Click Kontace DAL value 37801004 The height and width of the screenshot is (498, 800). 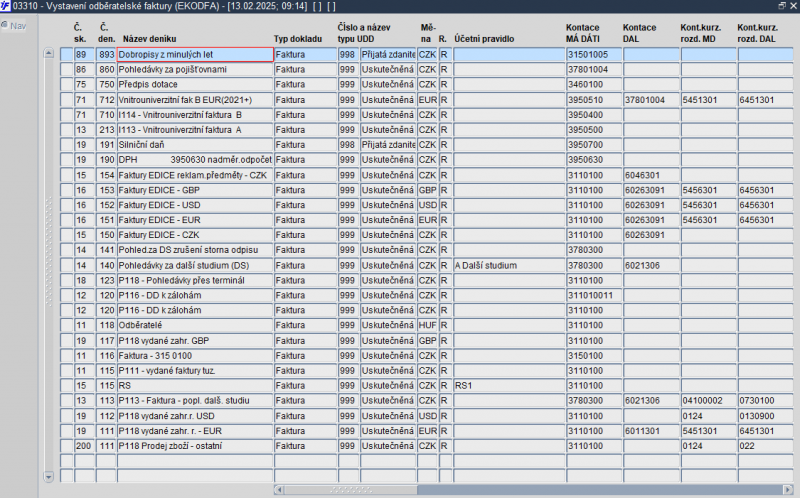pos(651,100)
